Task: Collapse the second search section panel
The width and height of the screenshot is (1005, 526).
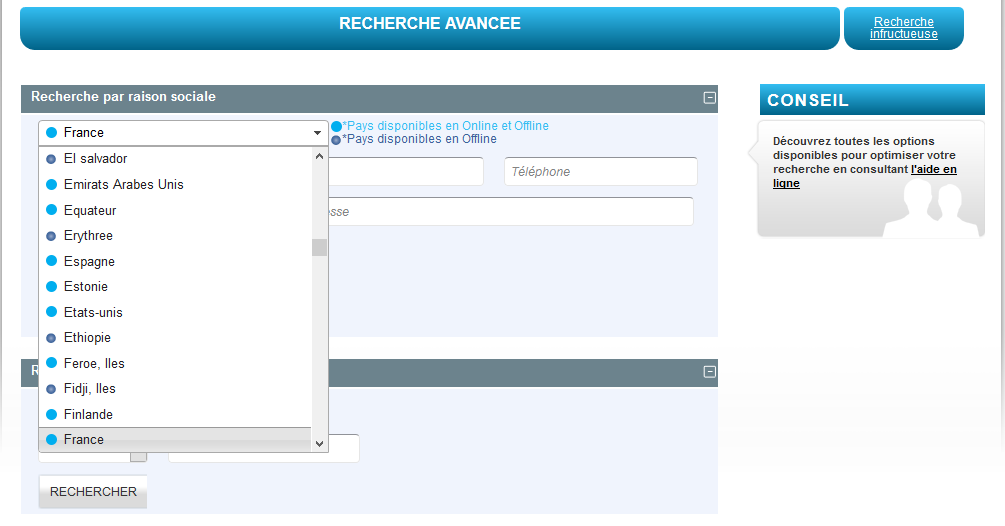Action: click(x=710, y=372)
